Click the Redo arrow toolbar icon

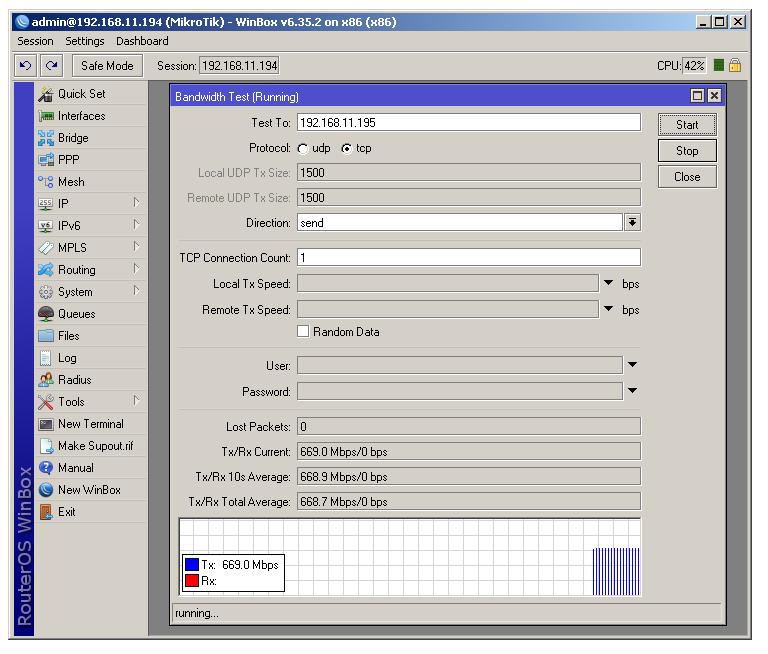click(x=52, y=66)
